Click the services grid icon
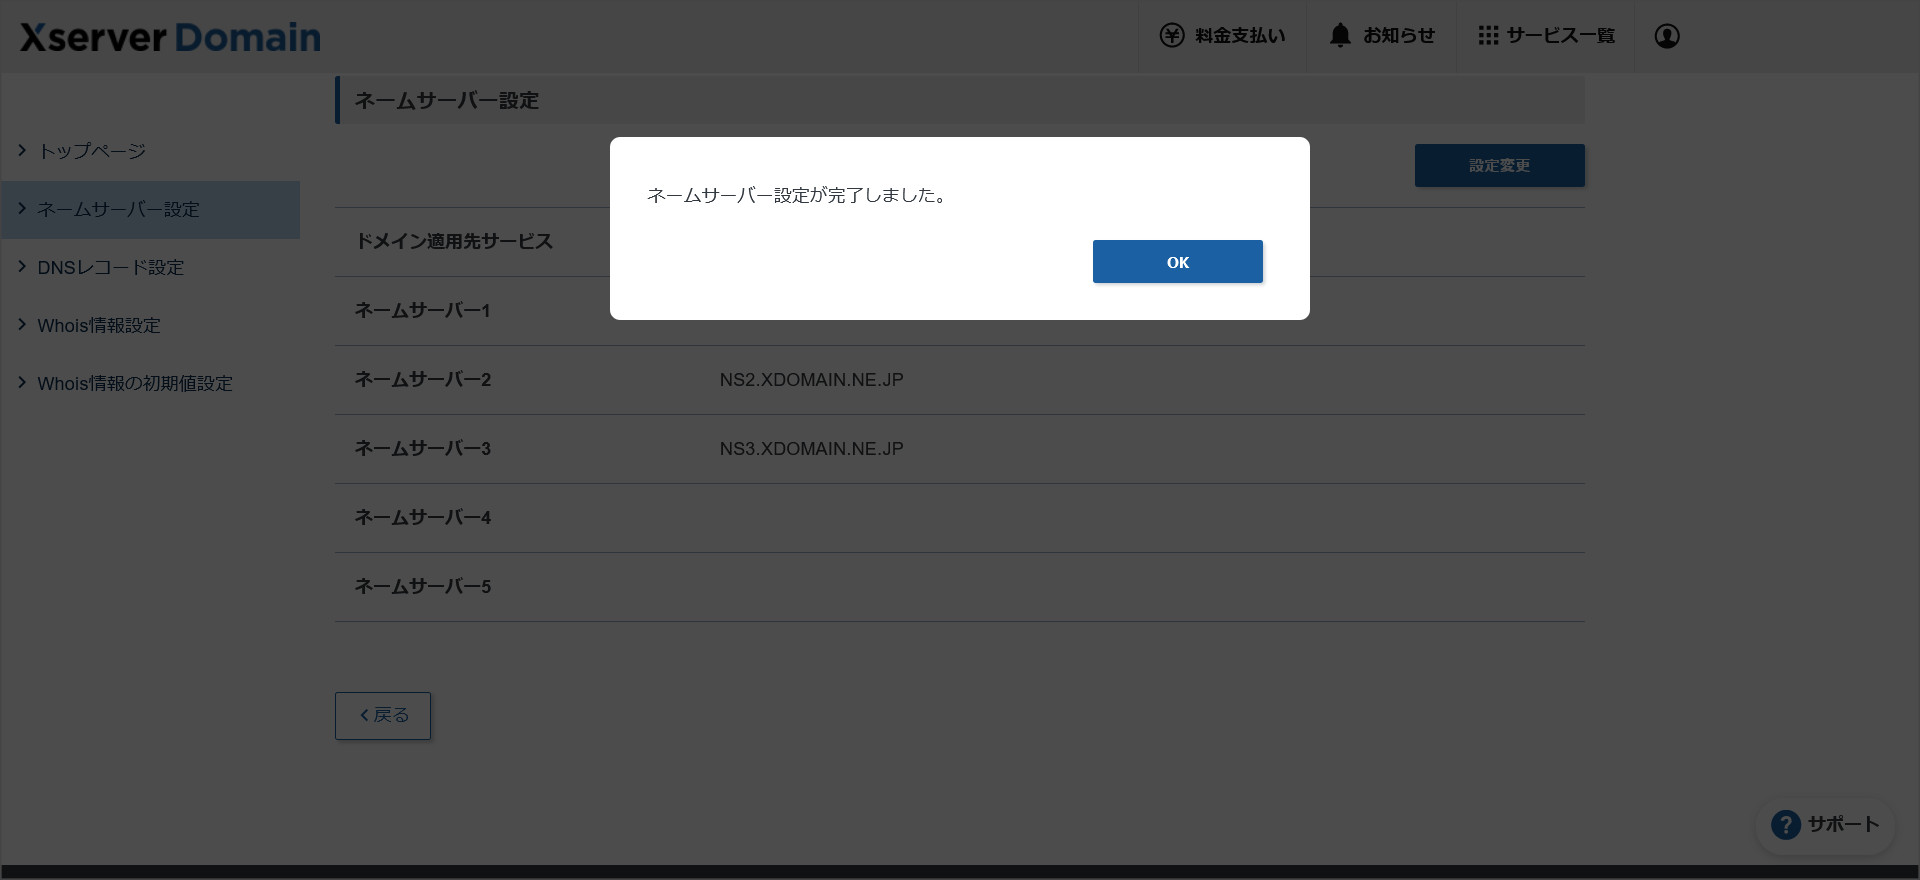Image resolution: width=1920 pixels, height=880 pixels. point(1488,36)
